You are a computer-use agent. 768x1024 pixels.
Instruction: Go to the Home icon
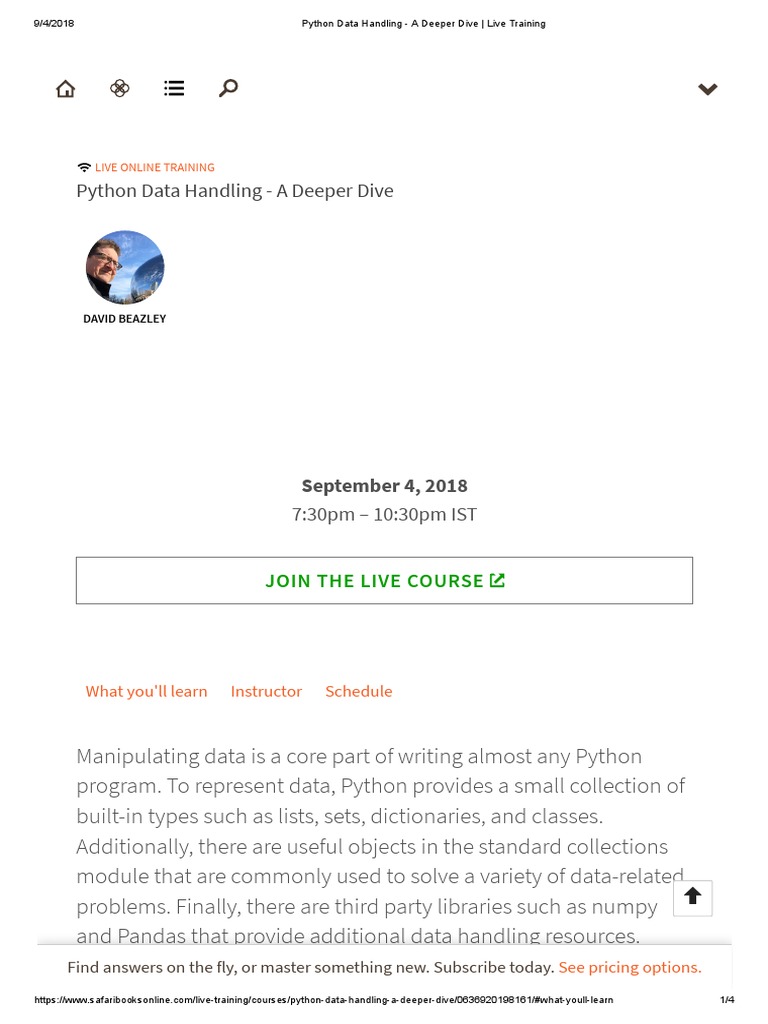tap(65, 89)
